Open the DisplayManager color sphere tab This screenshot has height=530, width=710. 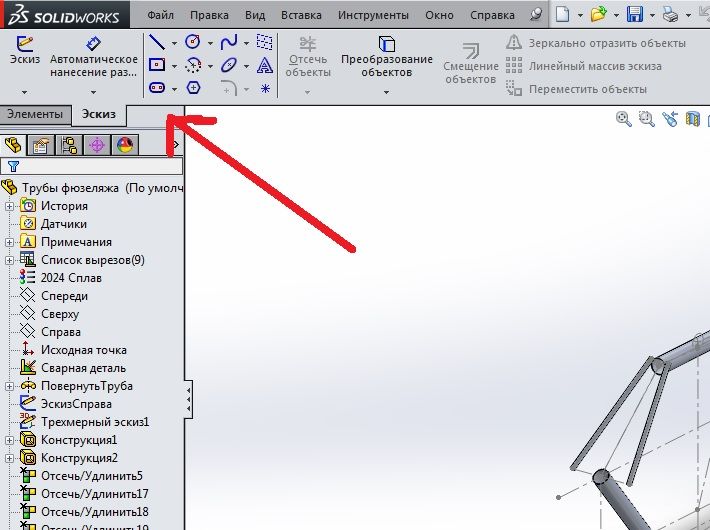pyautogui.click(x=125, y=145)
